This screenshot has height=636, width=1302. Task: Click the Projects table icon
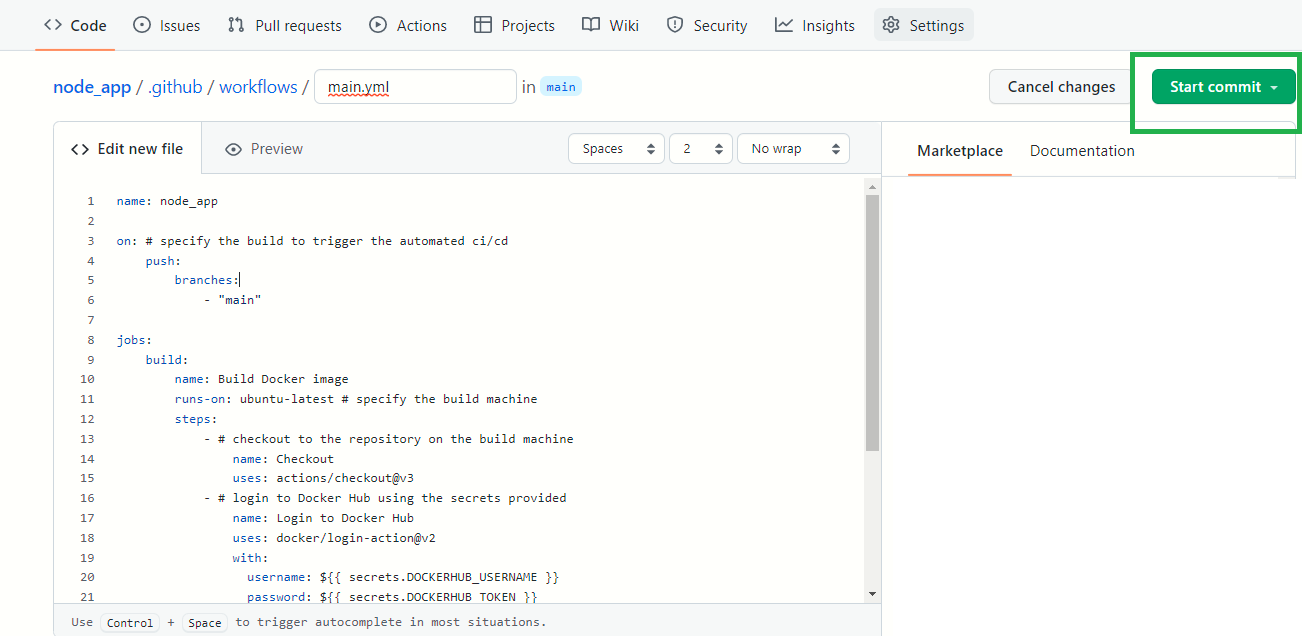[483, 25]
